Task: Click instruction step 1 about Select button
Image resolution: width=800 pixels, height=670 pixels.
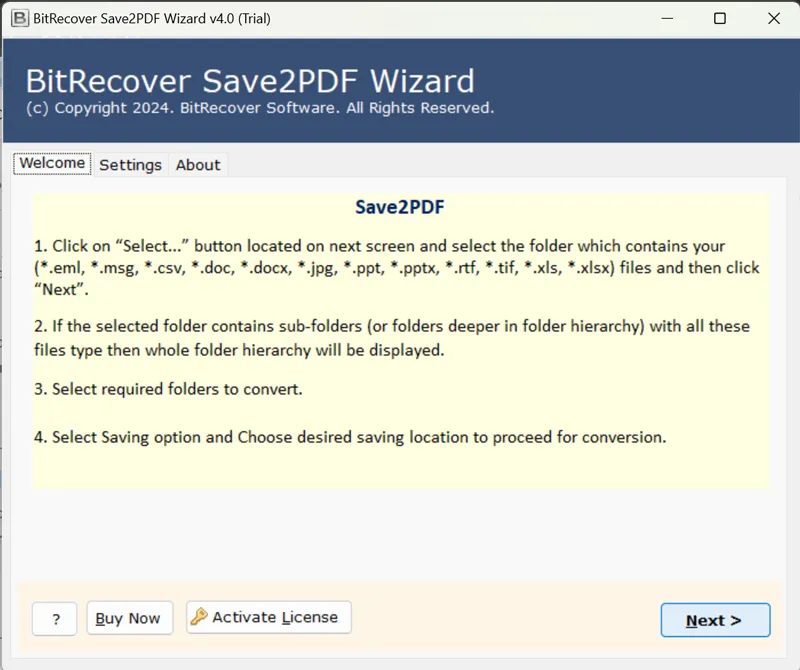Action: pyautogui.click(x=397, y=267)
